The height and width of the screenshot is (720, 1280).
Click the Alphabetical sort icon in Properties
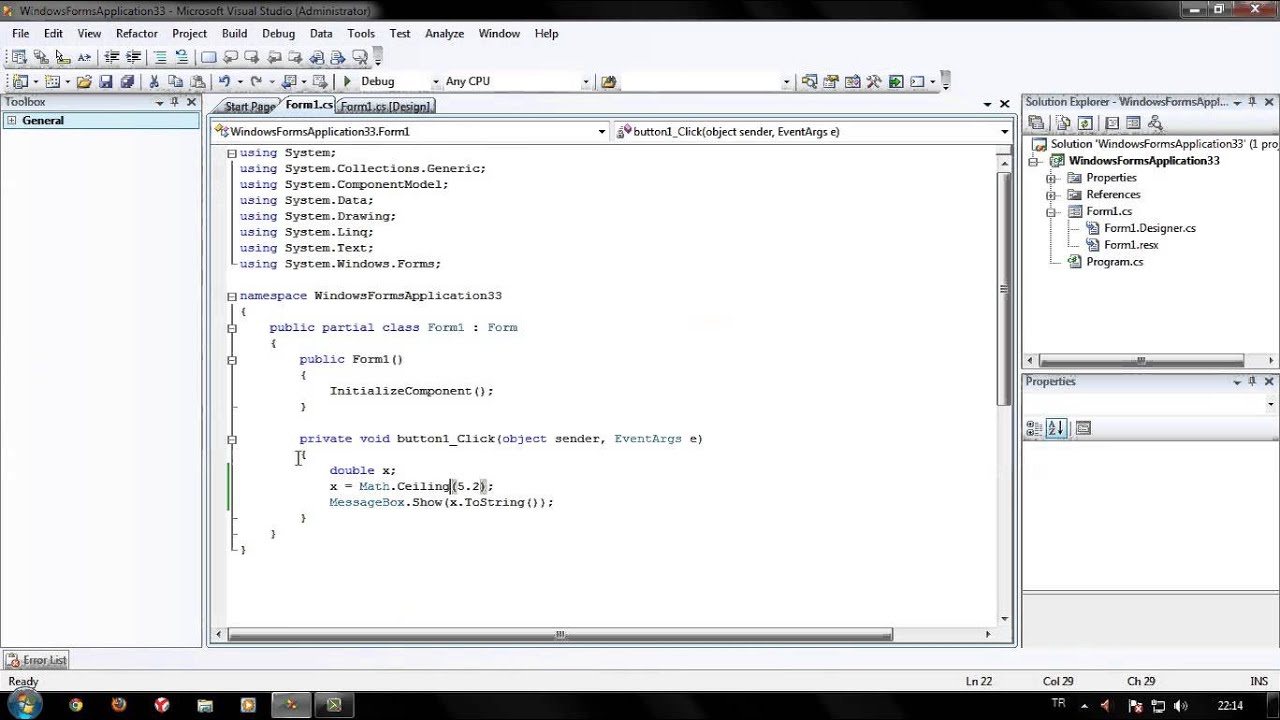point(1057,428)
